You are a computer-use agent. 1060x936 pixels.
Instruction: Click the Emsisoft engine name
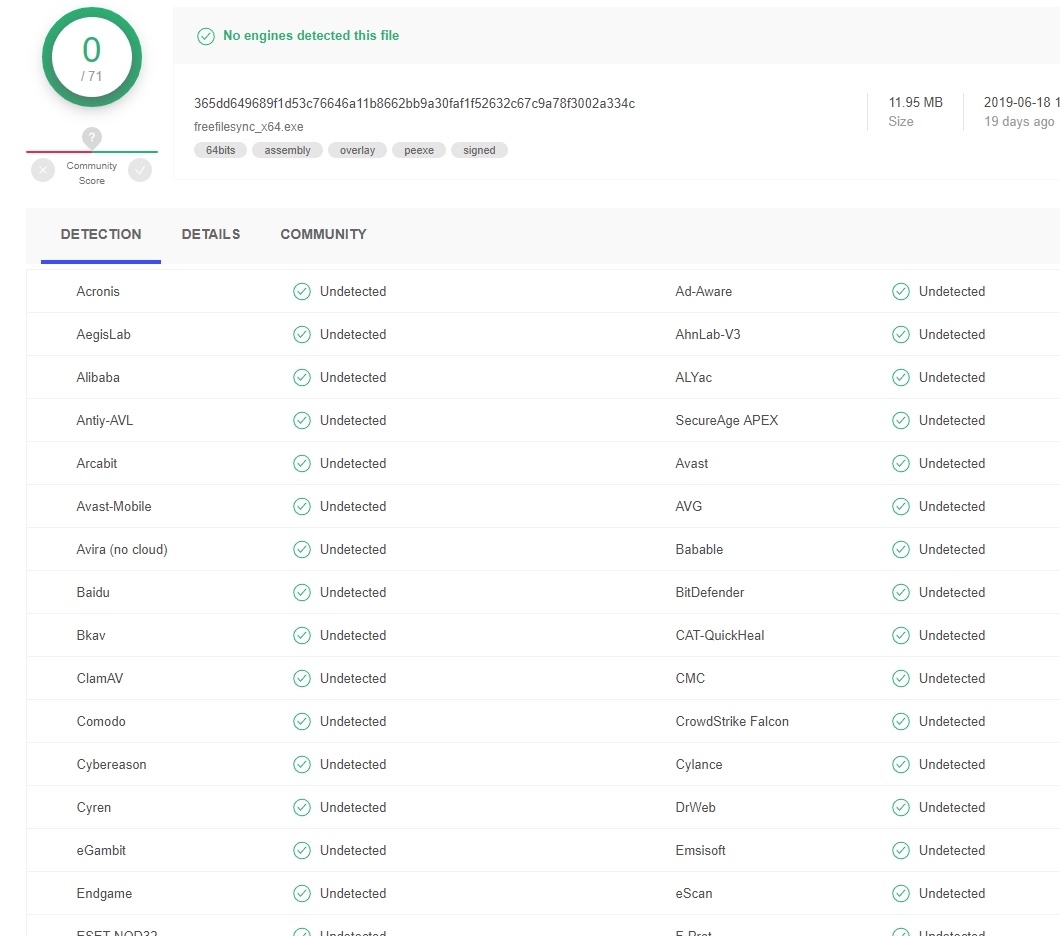pyautogui.click(x=700, y=851)
